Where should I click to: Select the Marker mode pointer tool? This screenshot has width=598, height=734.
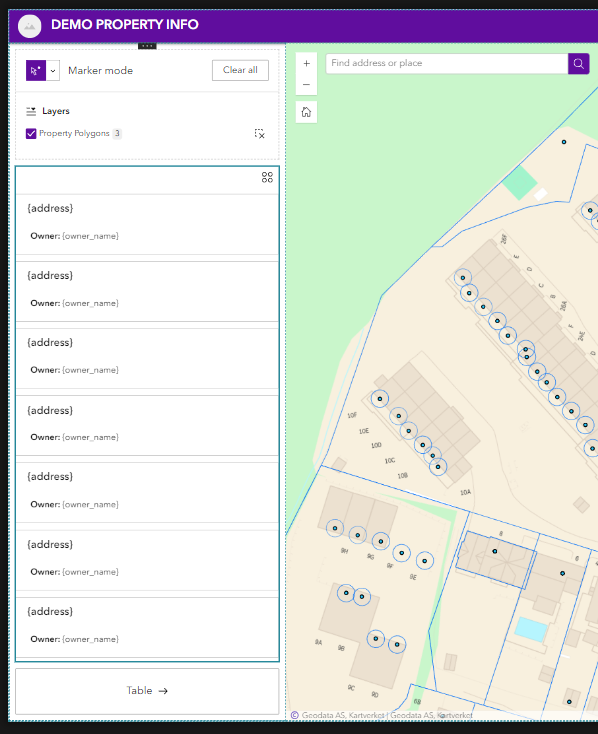pyautogui.click(x=36, y=71)
